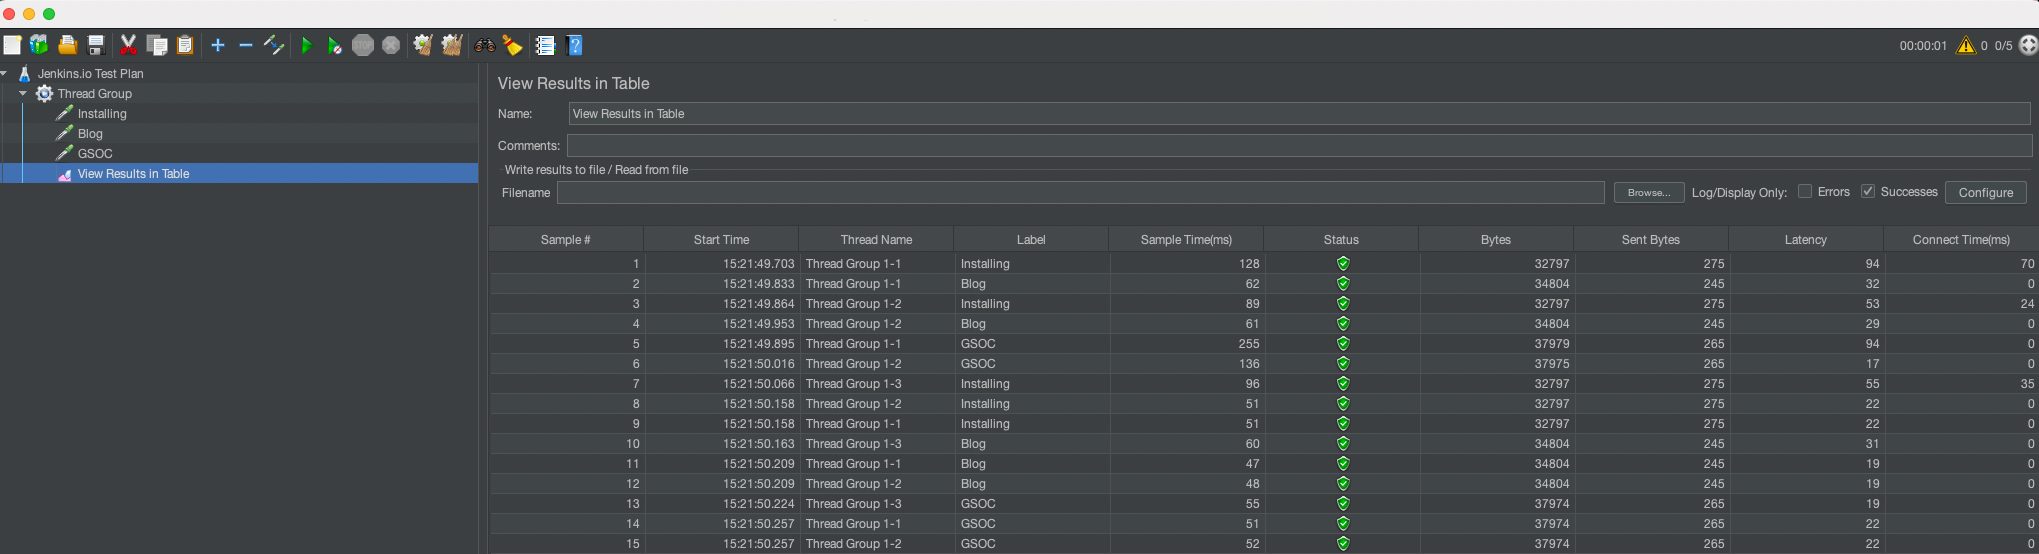
Task: Click into the Filename input field
Action: pos(1080,192)
